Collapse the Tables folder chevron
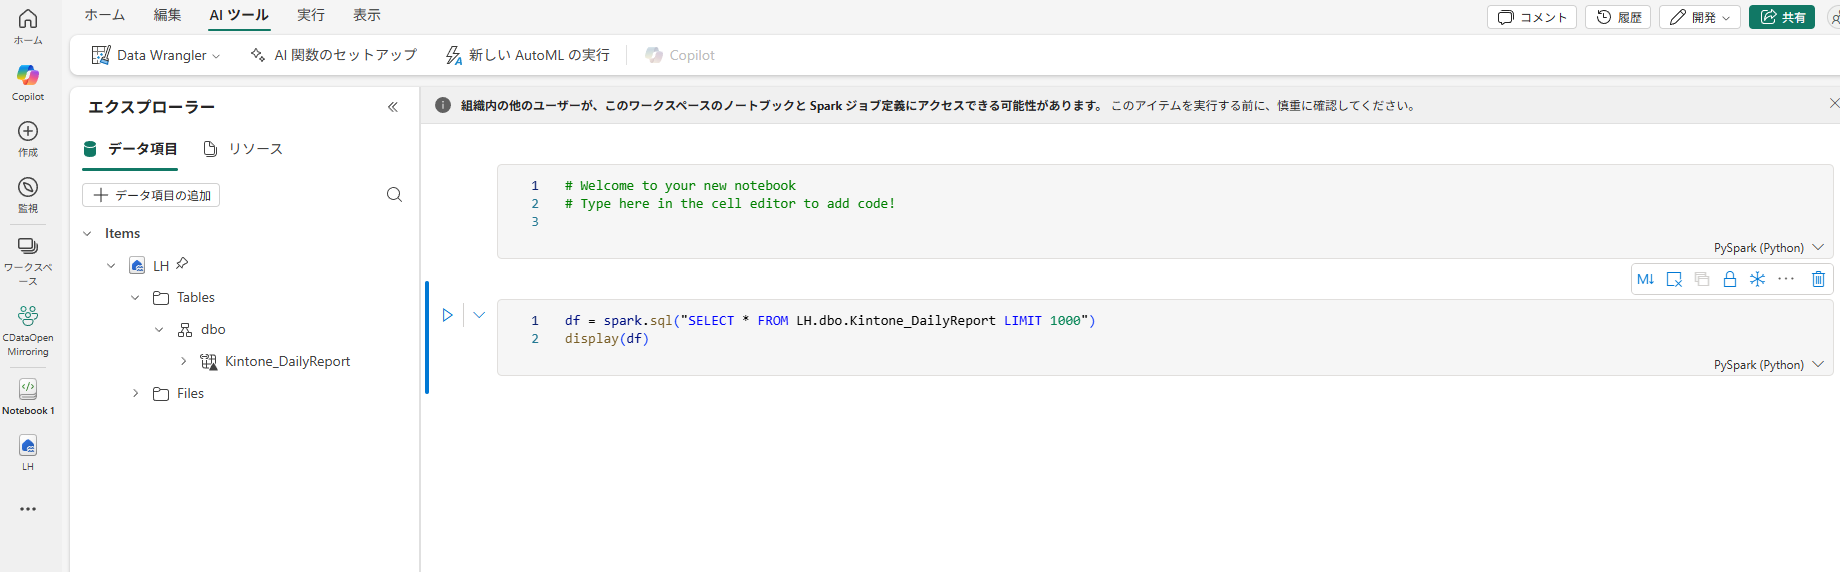Screen dimensions: 1840x572 pos(135,298)
